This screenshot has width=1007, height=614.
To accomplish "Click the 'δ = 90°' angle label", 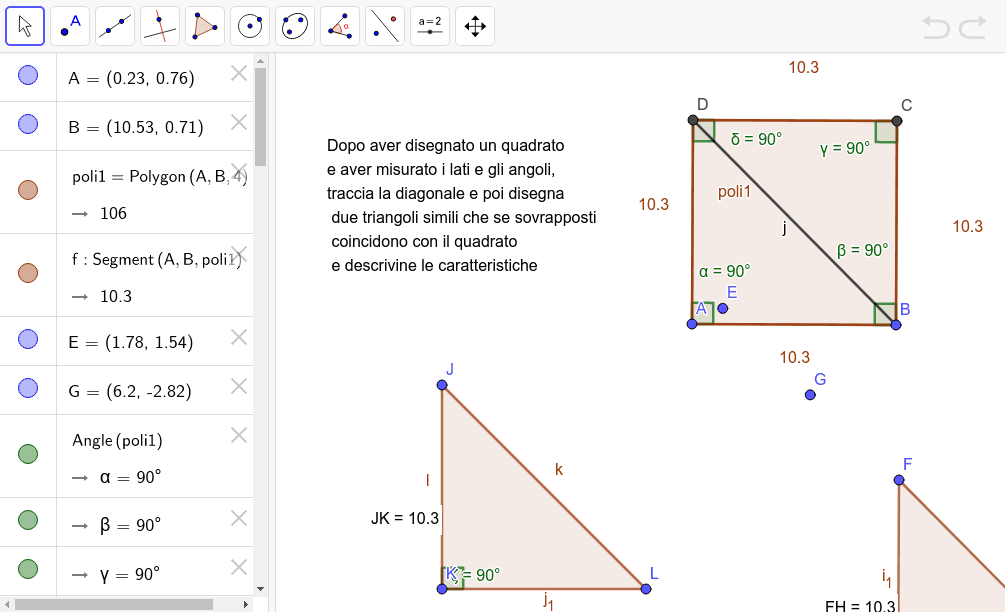I will pyautogui.click(x=756, y=139).
